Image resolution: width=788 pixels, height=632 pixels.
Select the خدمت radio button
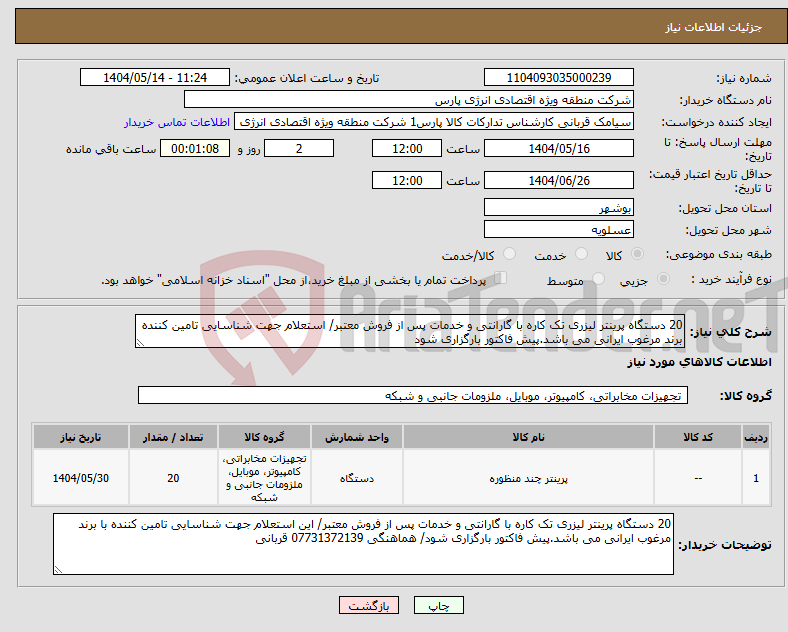pyautogui.click(x=581, y=254)
